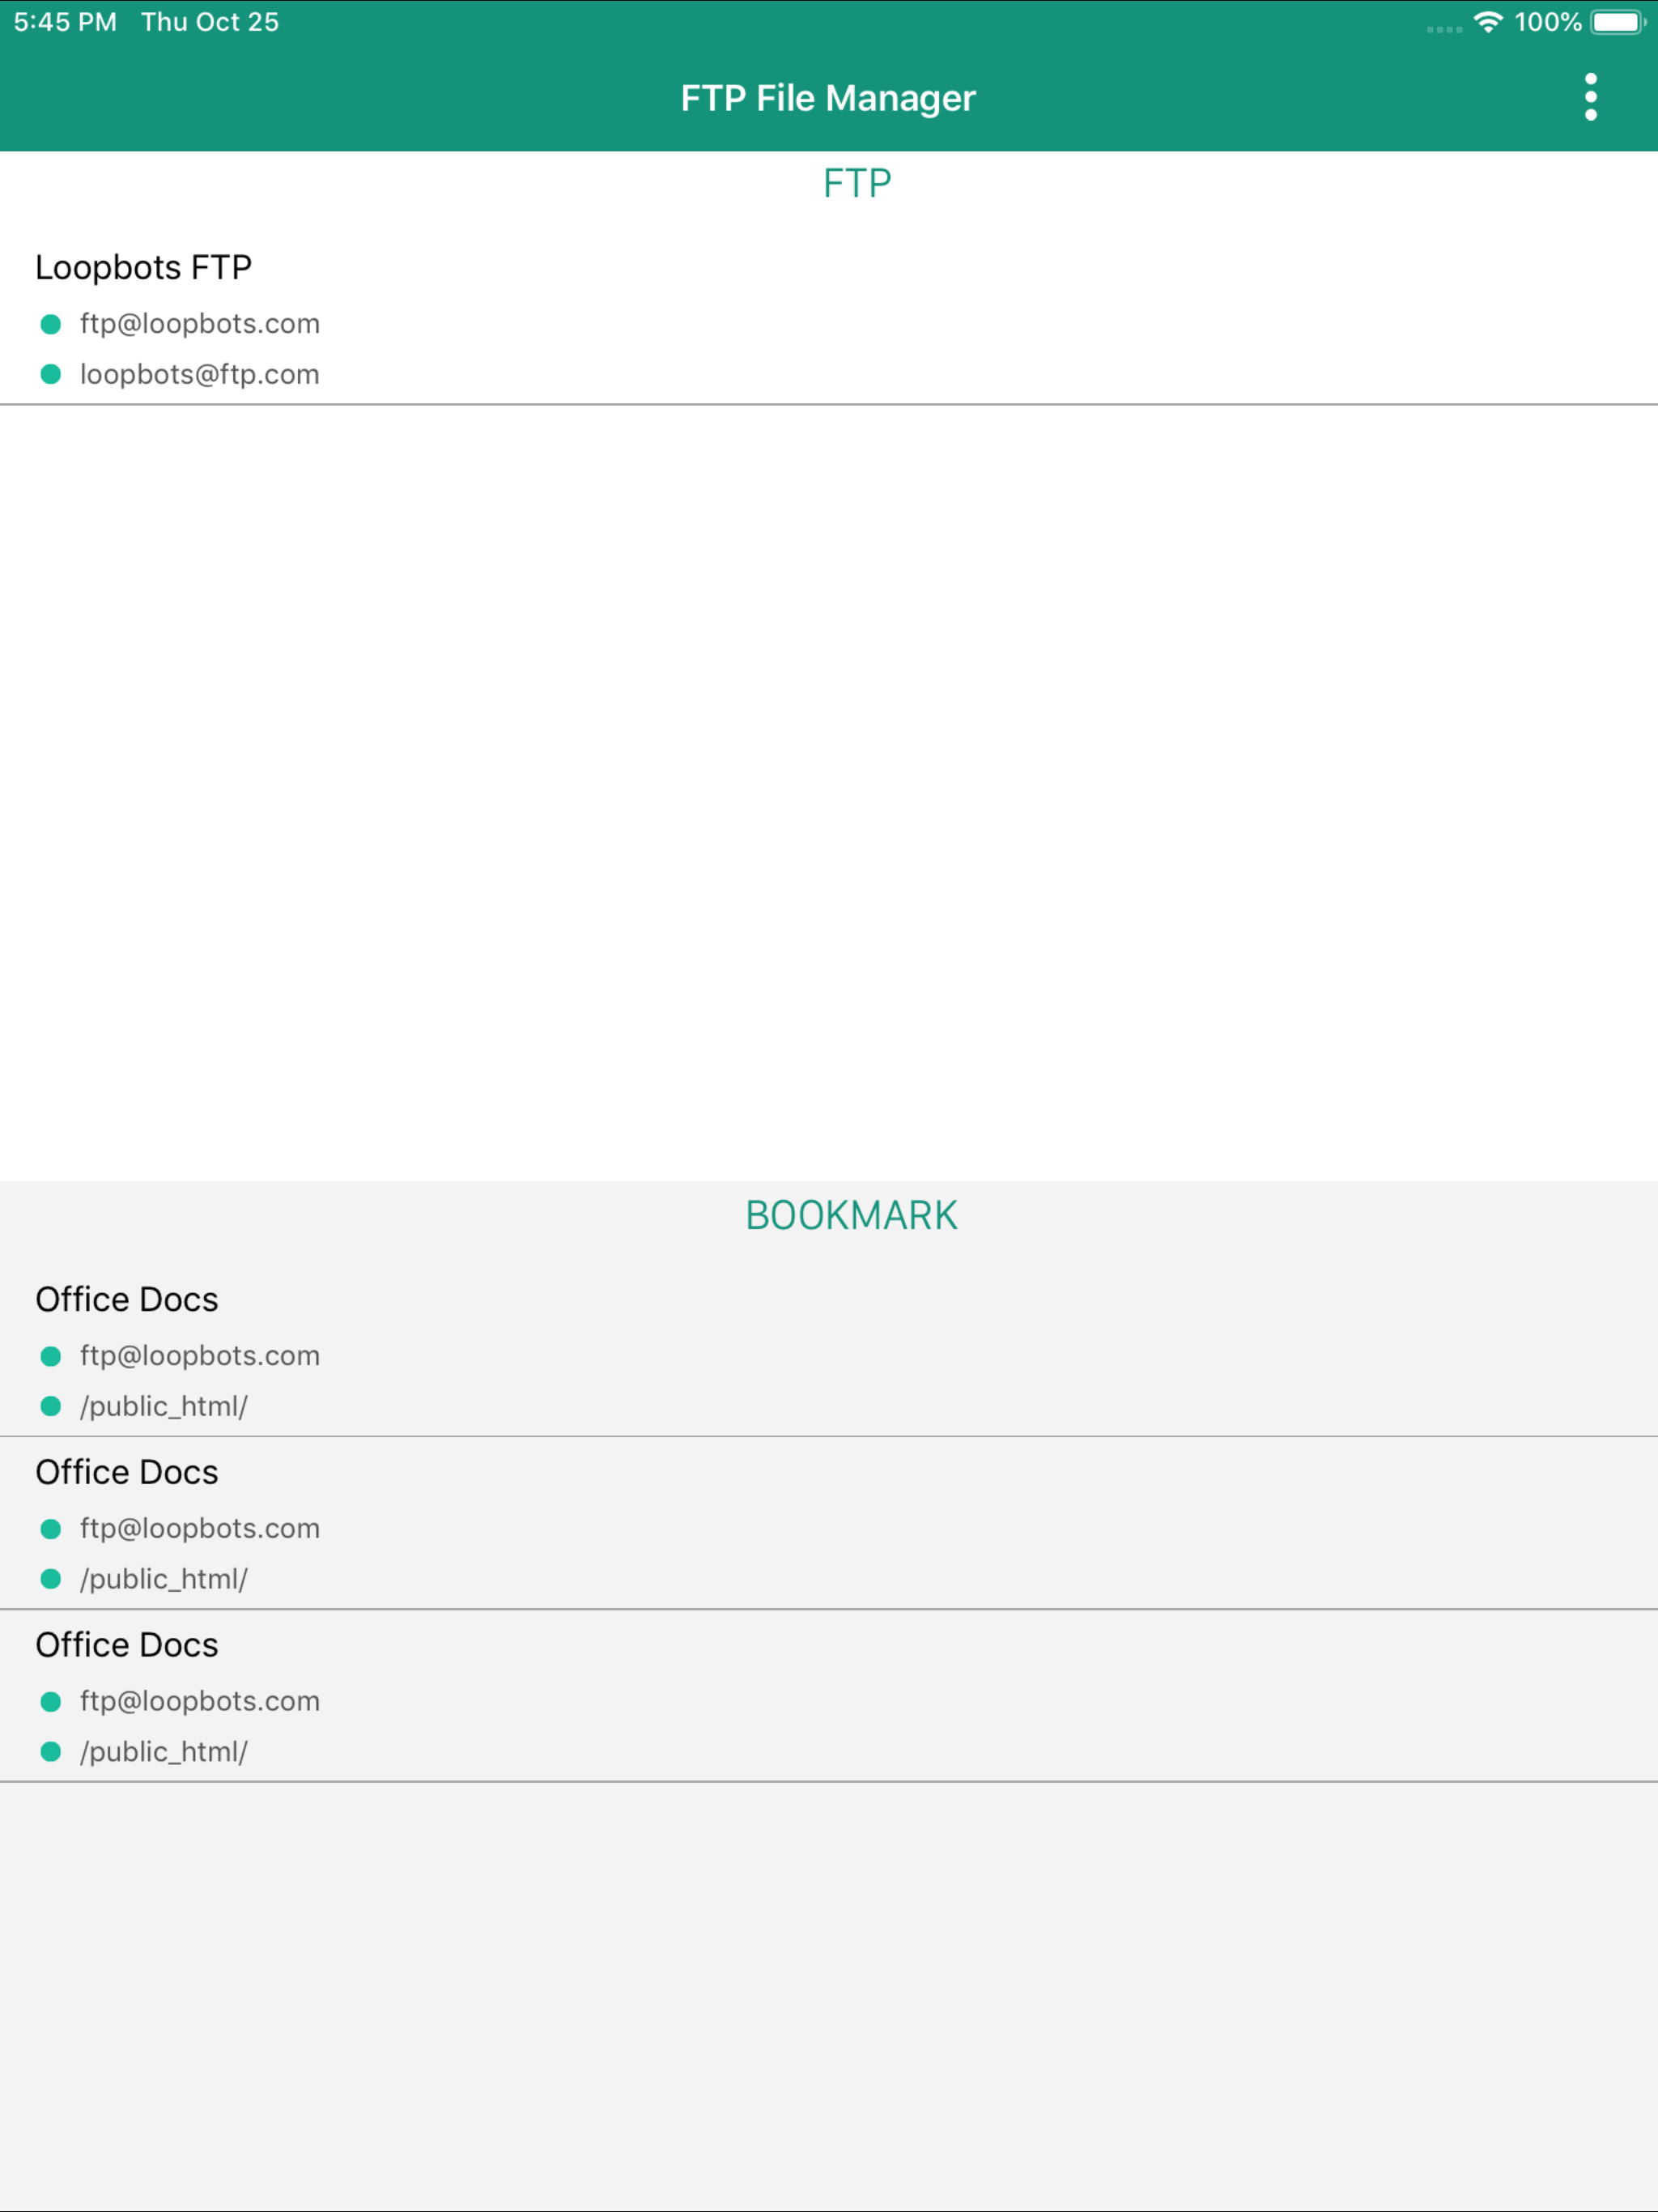
Task: Open the second Office Docs bookmark
Action: 127,1472
